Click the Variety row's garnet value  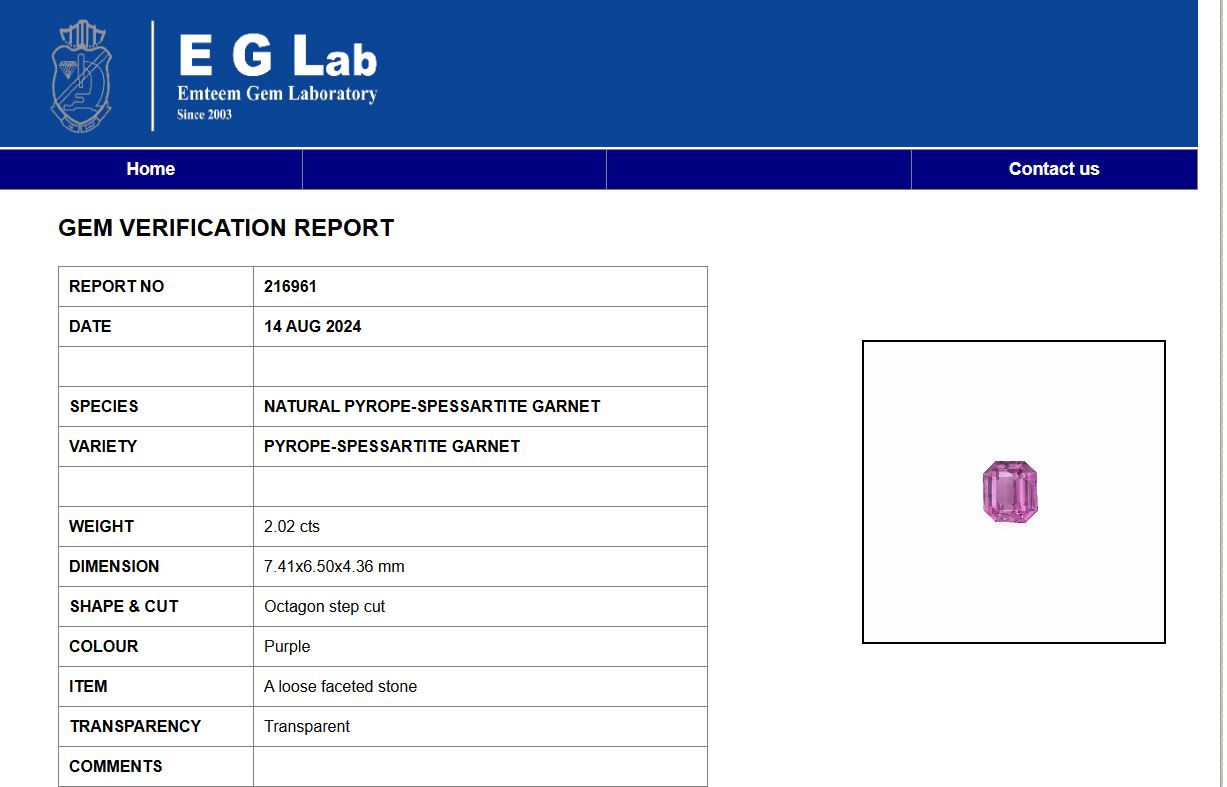[x=392, y=447]
